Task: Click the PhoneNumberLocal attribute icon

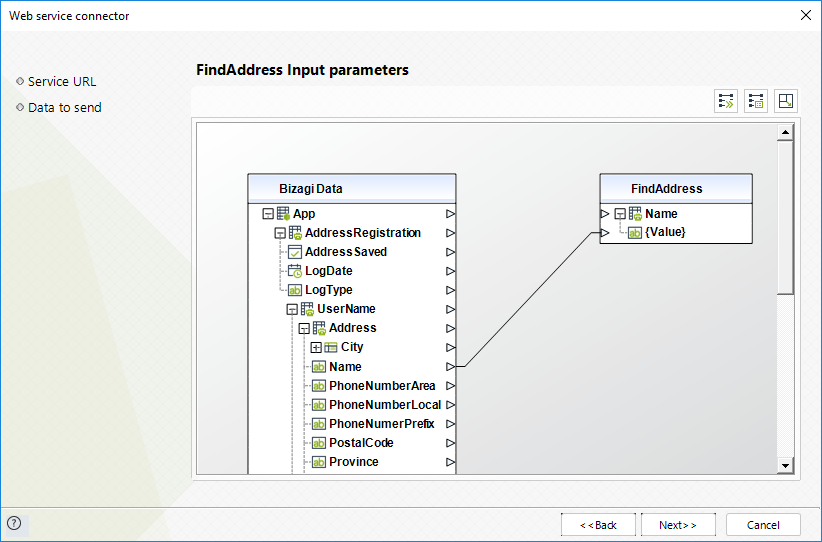Action: pyautogui.click(x=319, y=405)
